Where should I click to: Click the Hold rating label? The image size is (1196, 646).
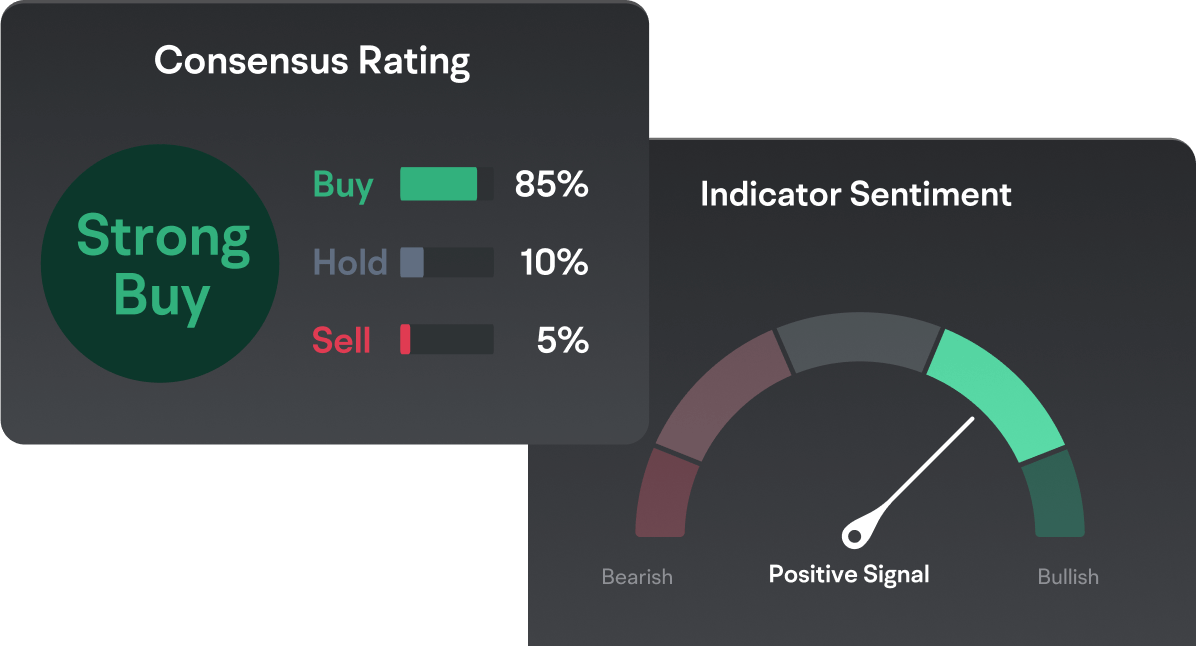click(350, 263)
